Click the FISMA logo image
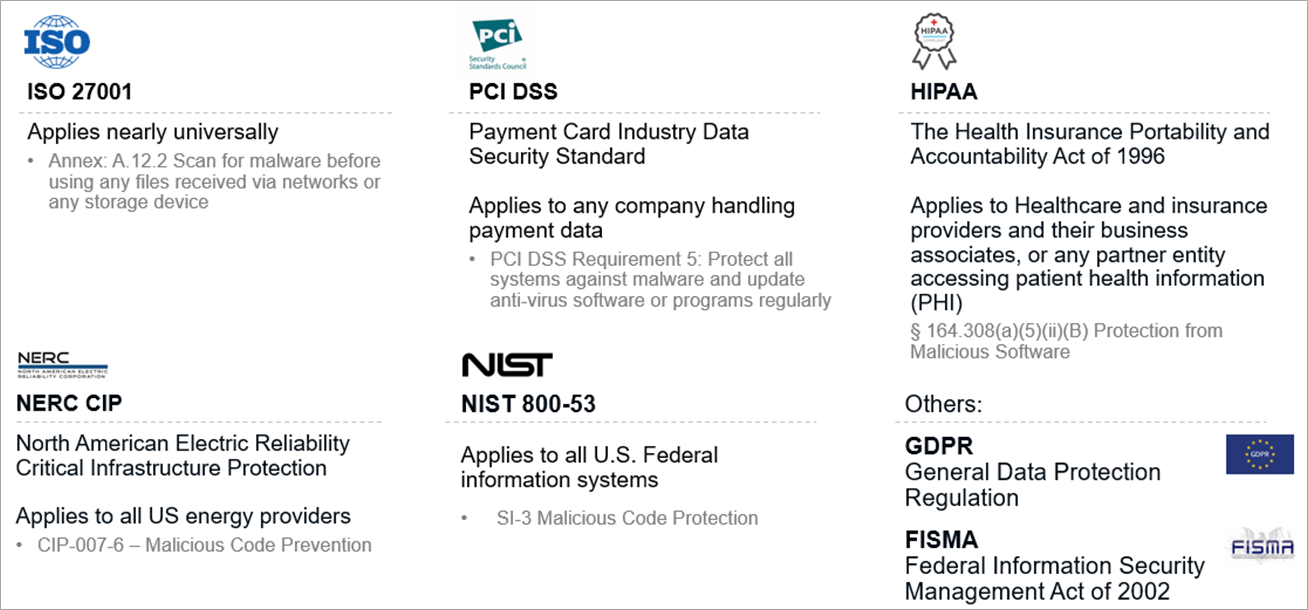This screenshot has width=1308, height=610. [1261, 544]
